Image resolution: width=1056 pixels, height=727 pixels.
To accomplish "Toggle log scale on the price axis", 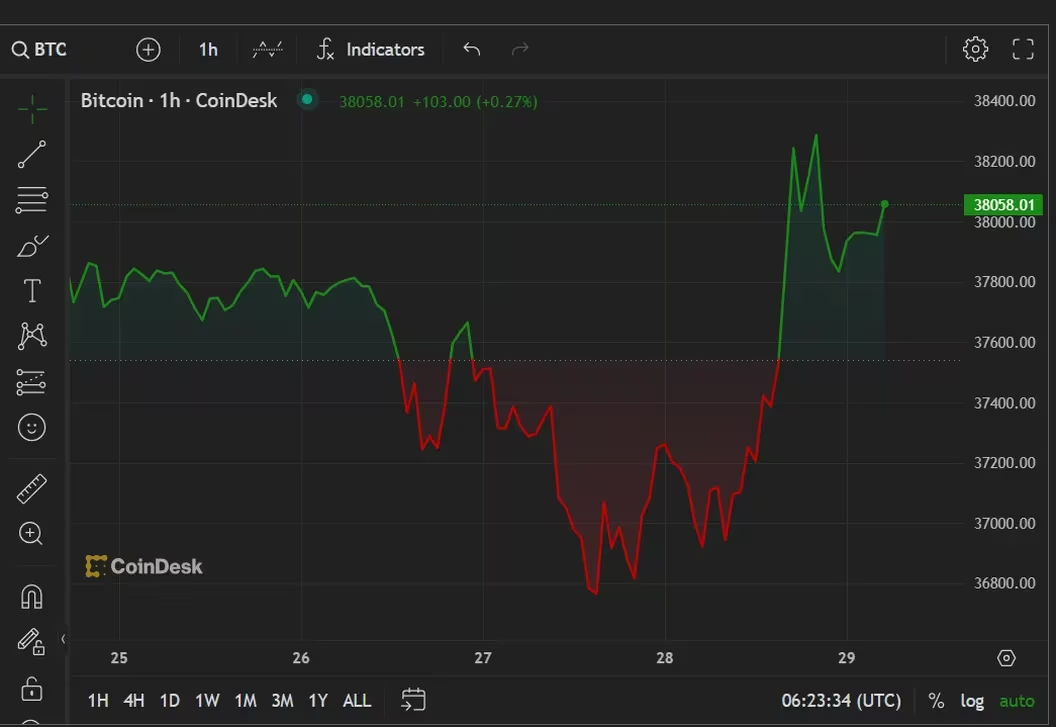I will point(972,701).
